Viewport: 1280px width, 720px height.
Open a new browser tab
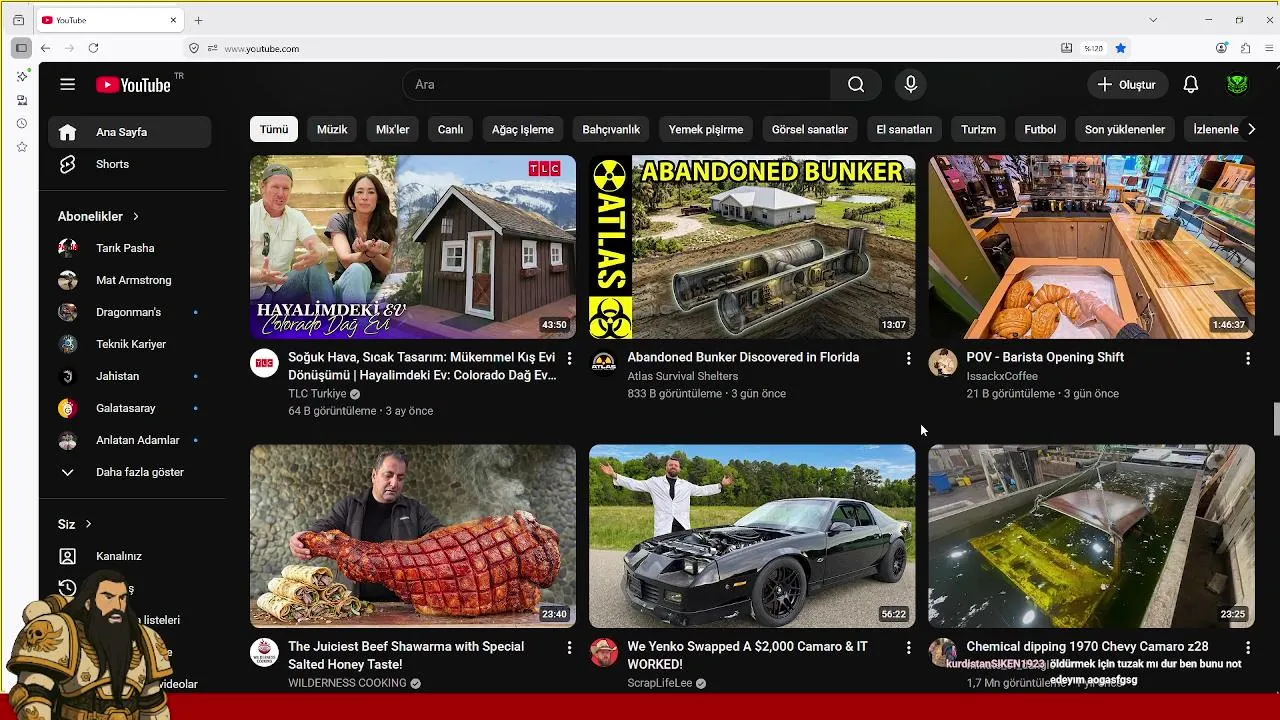click(x=198, y=20)
